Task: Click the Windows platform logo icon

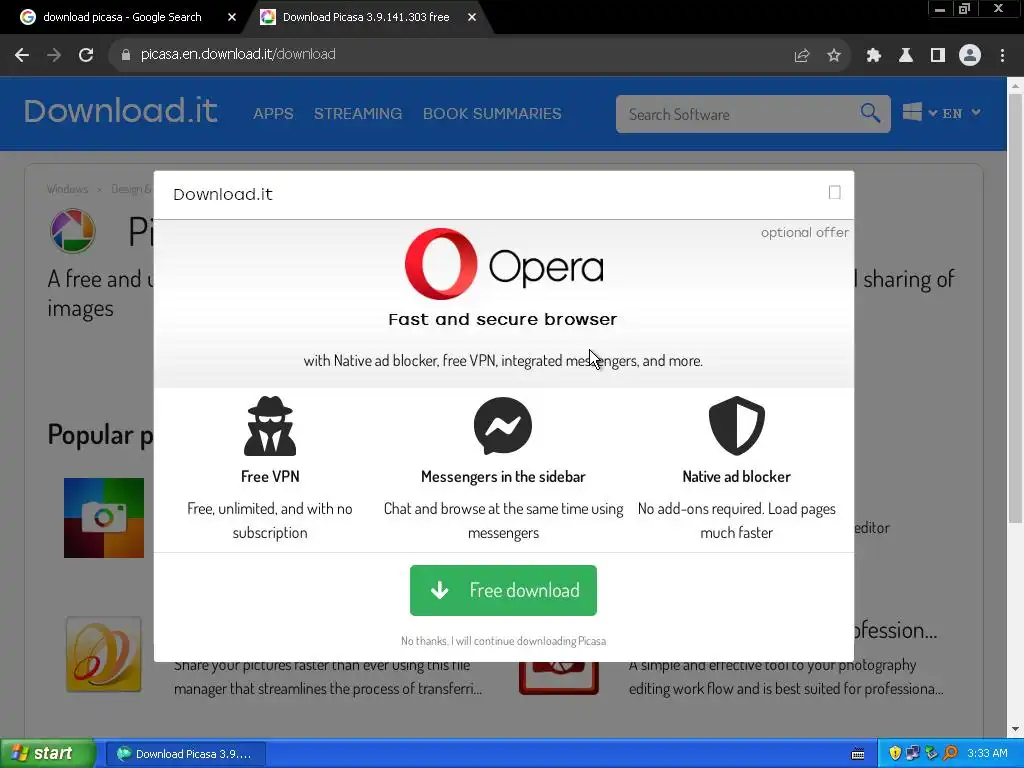Action: tap(912, 112)
